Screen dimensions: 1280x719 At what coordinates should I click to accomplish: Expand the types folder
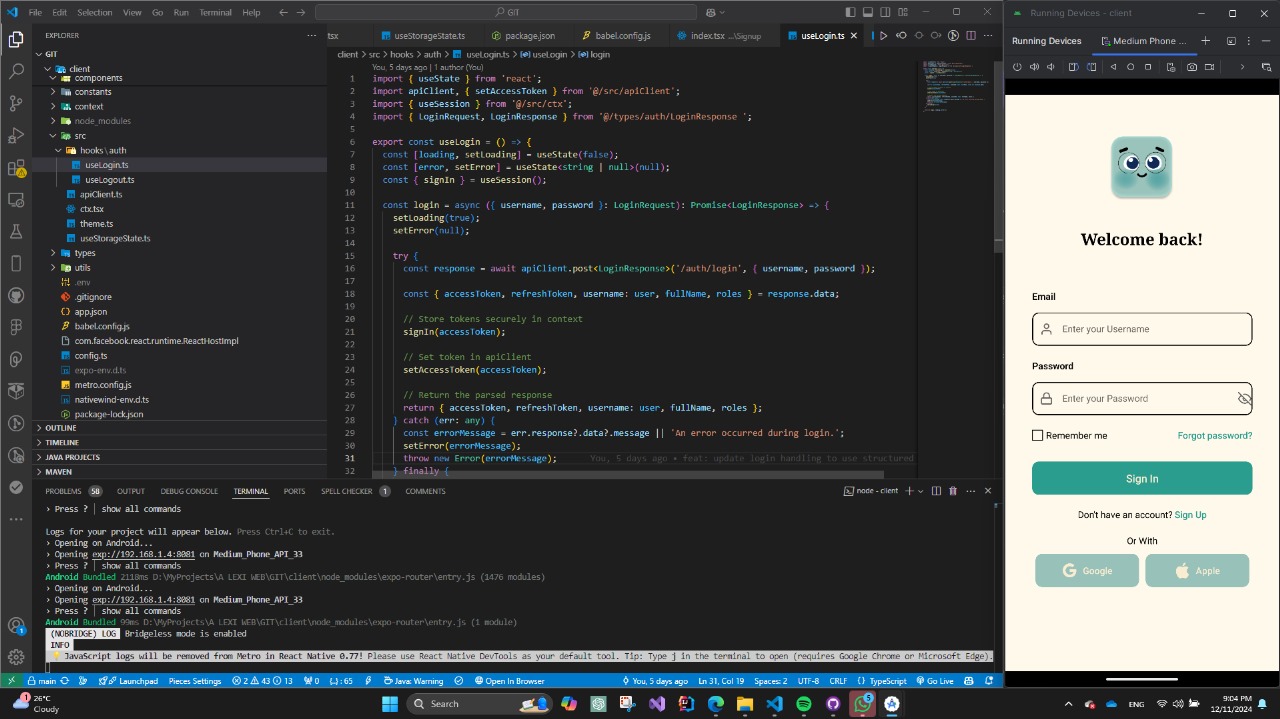click(x=84, y=253)
